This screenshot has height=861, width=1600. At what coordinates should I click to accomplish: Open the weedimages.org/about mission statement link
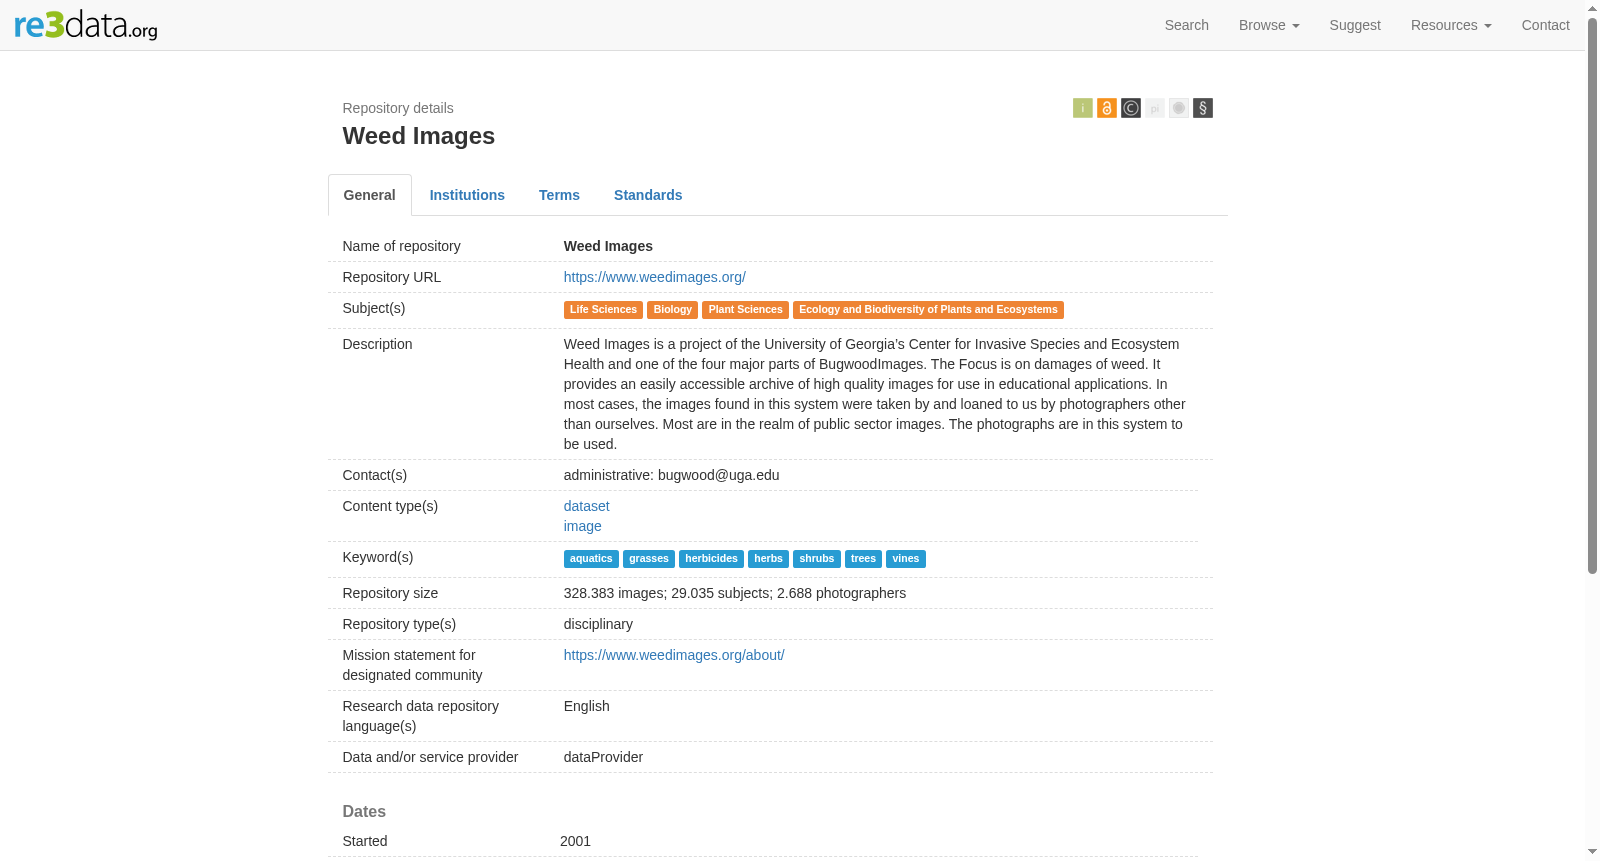pyautogui.click(x=674, y=655)
